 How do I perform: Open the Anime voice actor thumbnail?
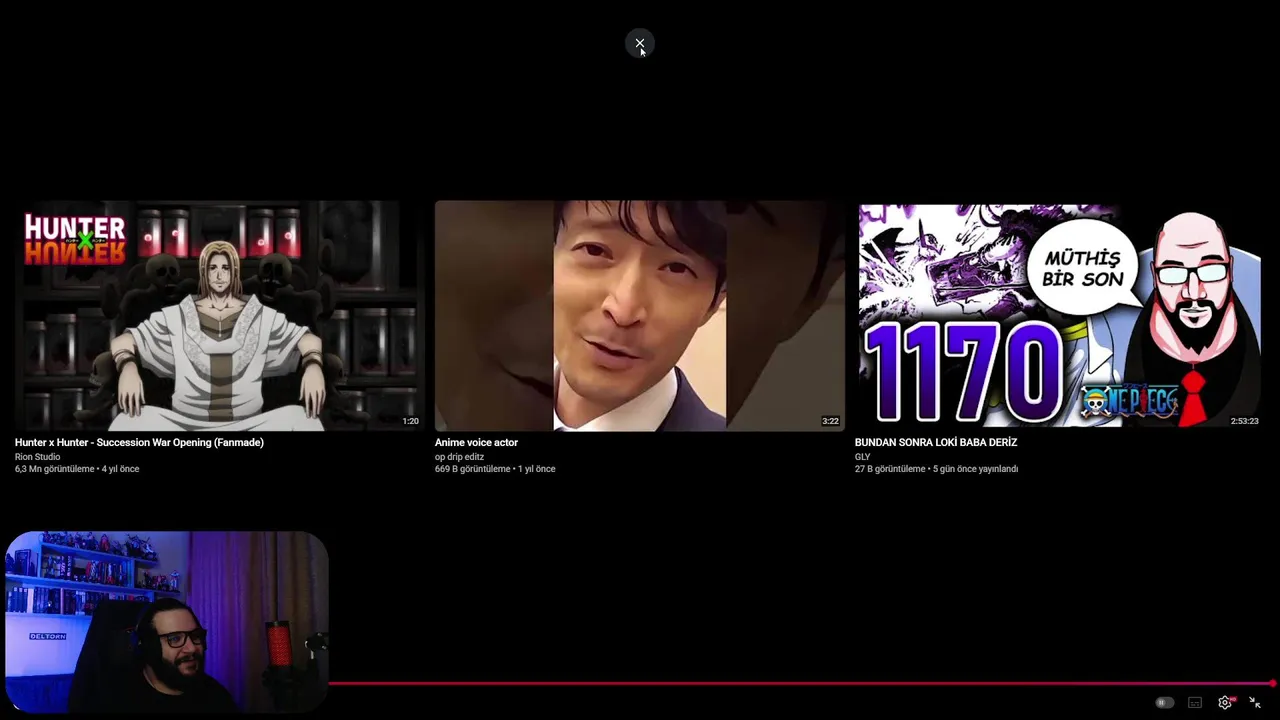pyautogui.click(x=640, y=315)
